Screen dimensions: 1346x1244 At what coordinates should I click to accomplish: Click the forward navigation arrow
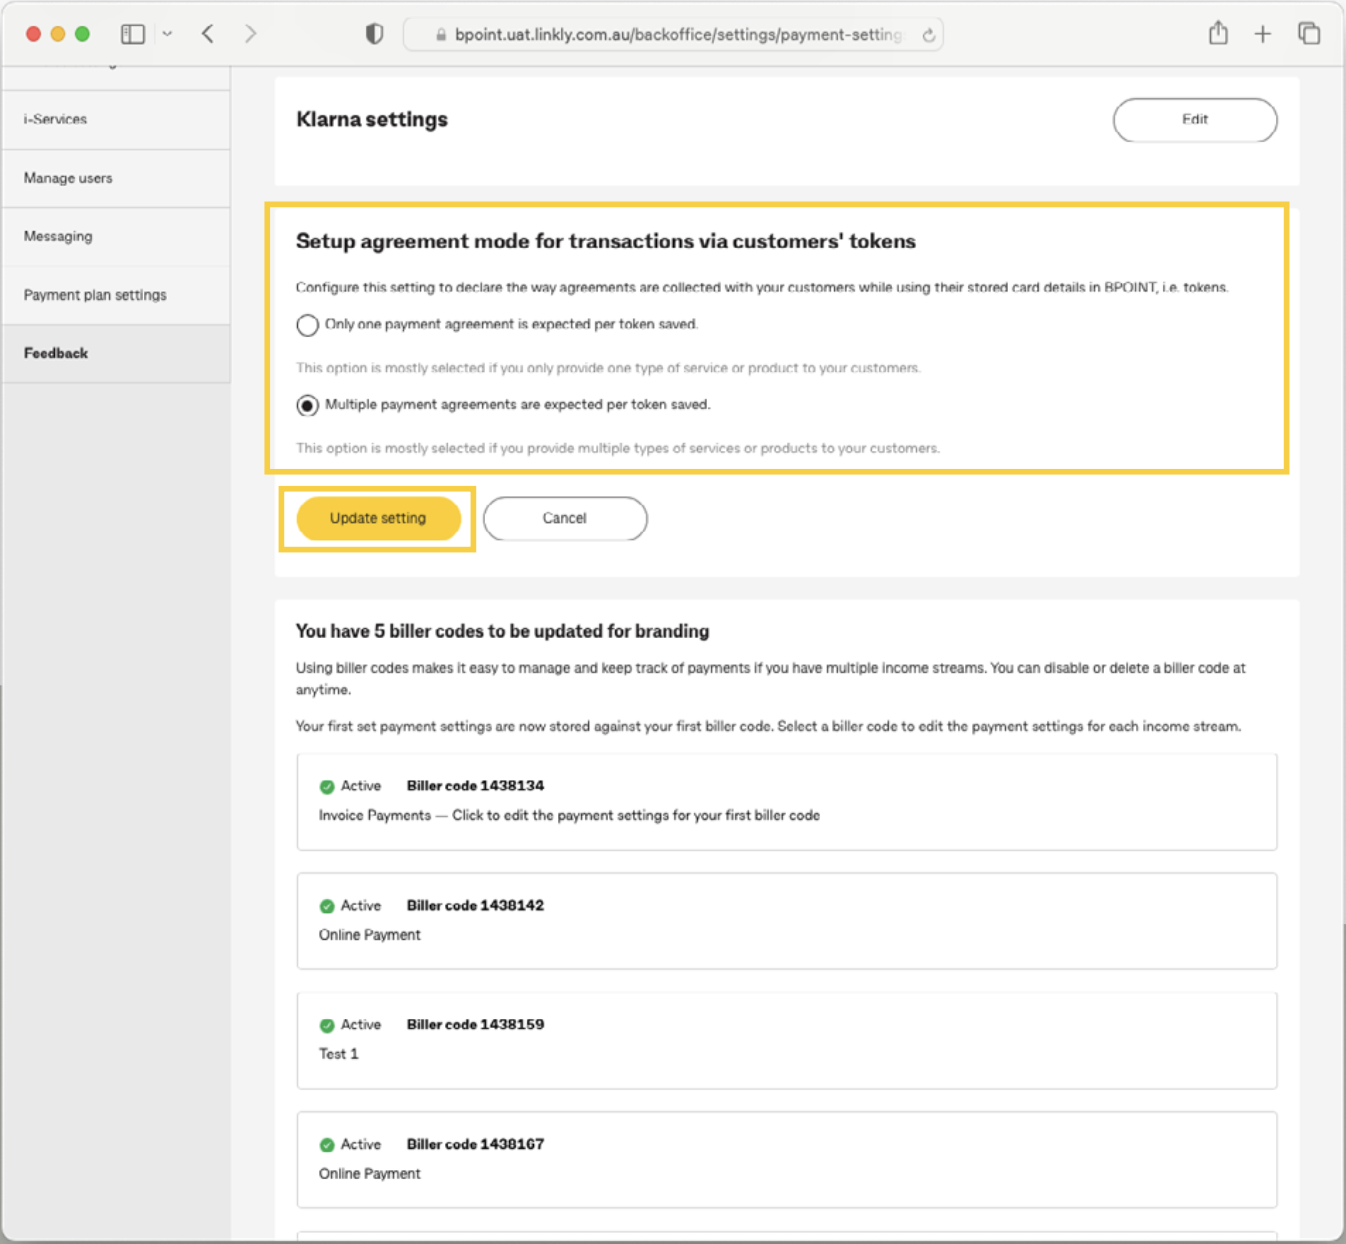pos(250,33)
